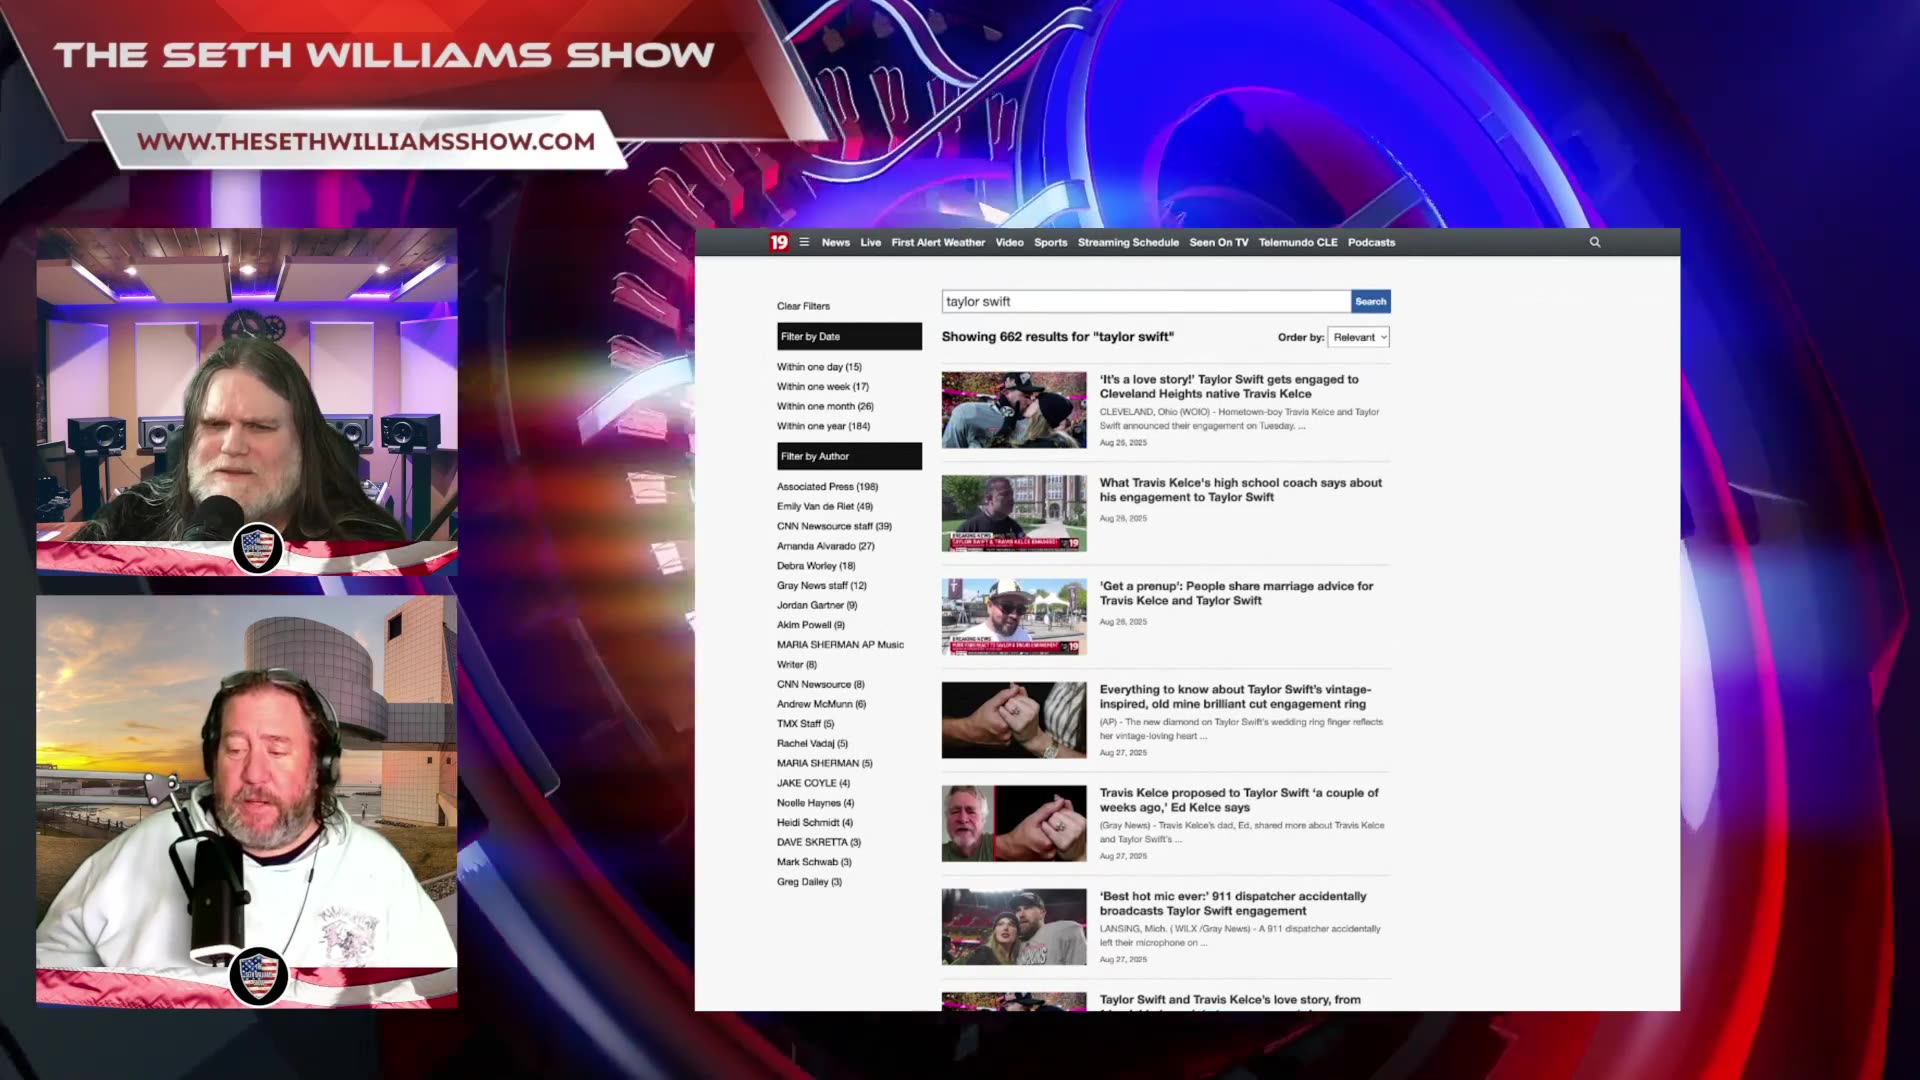Open thumbnail of hands with engagement ring
The width and height of the screenshot is (1920, 1080).
pyautogui.click(x=1014, y=720)
